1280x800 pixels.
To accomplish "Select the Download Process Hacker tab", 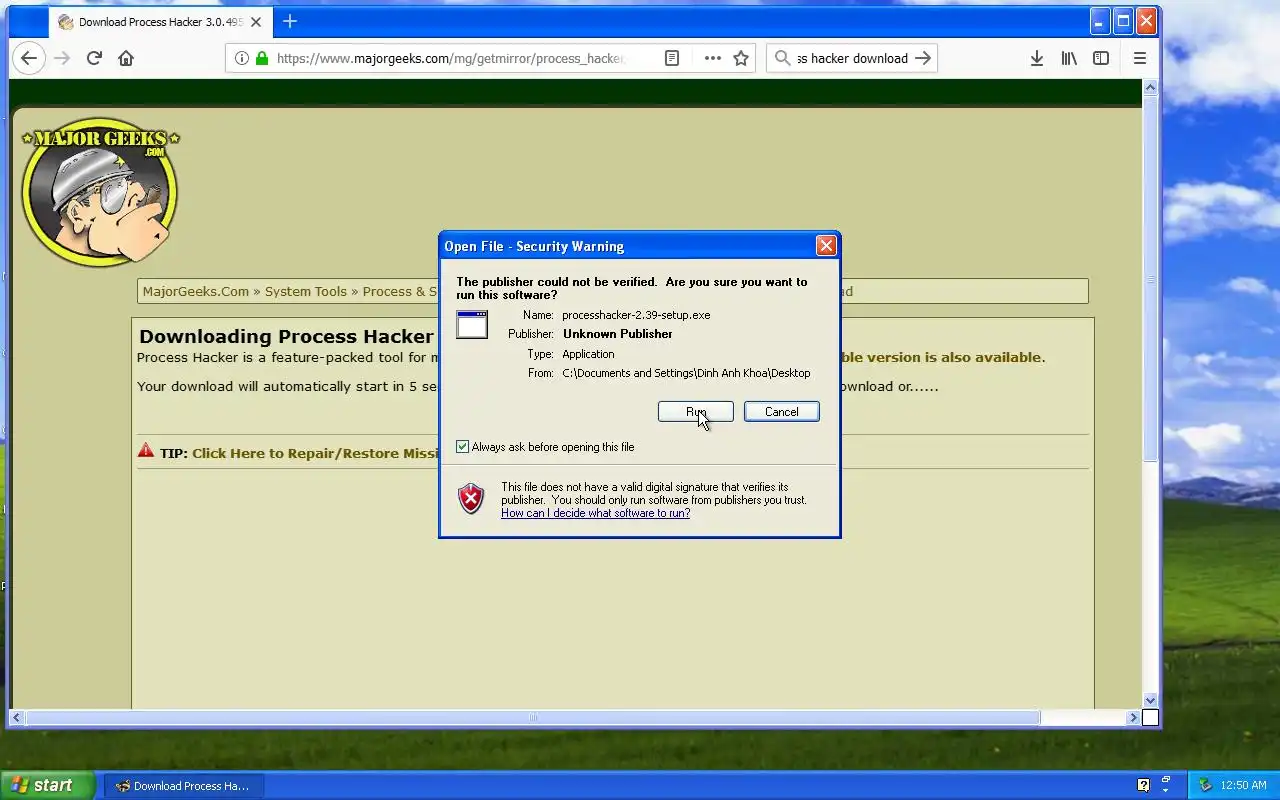I will click(x=160, y=22).
